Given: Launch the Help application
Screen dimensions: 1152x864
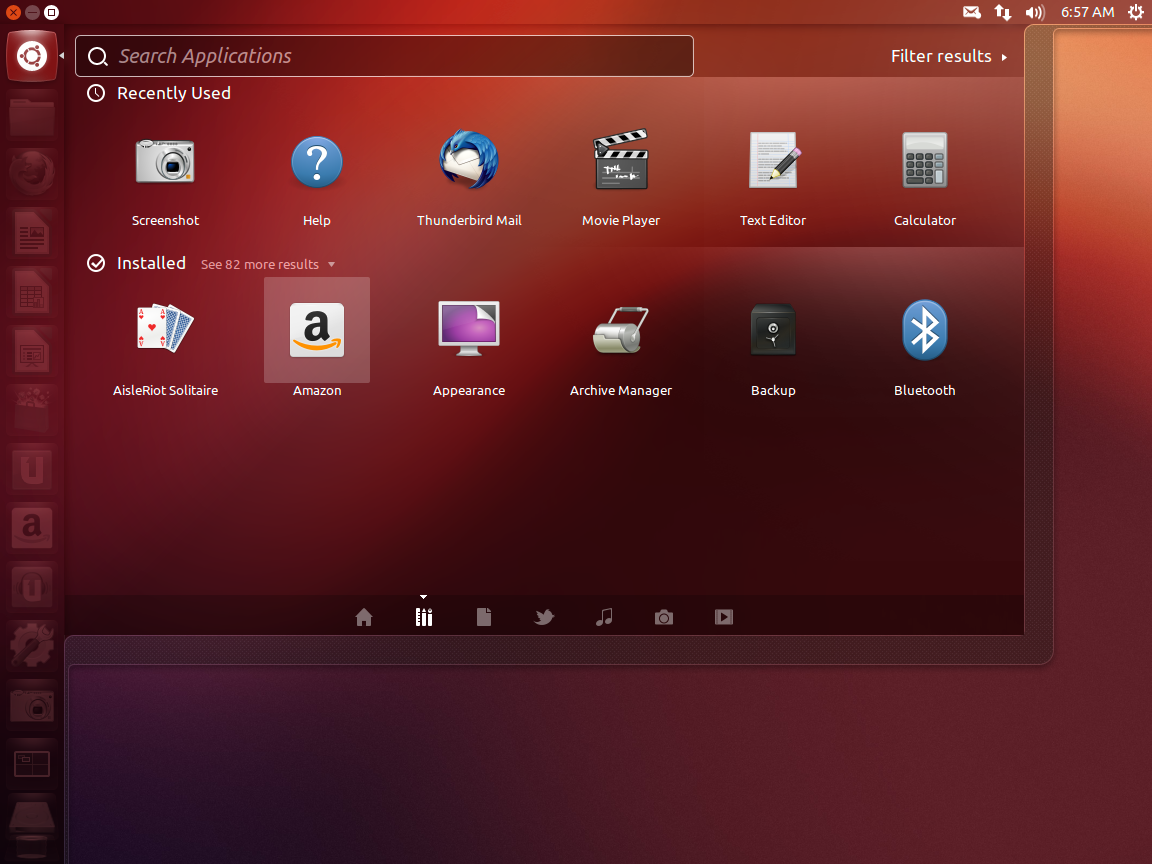Looking at the screenshot, I should point(317,162).
